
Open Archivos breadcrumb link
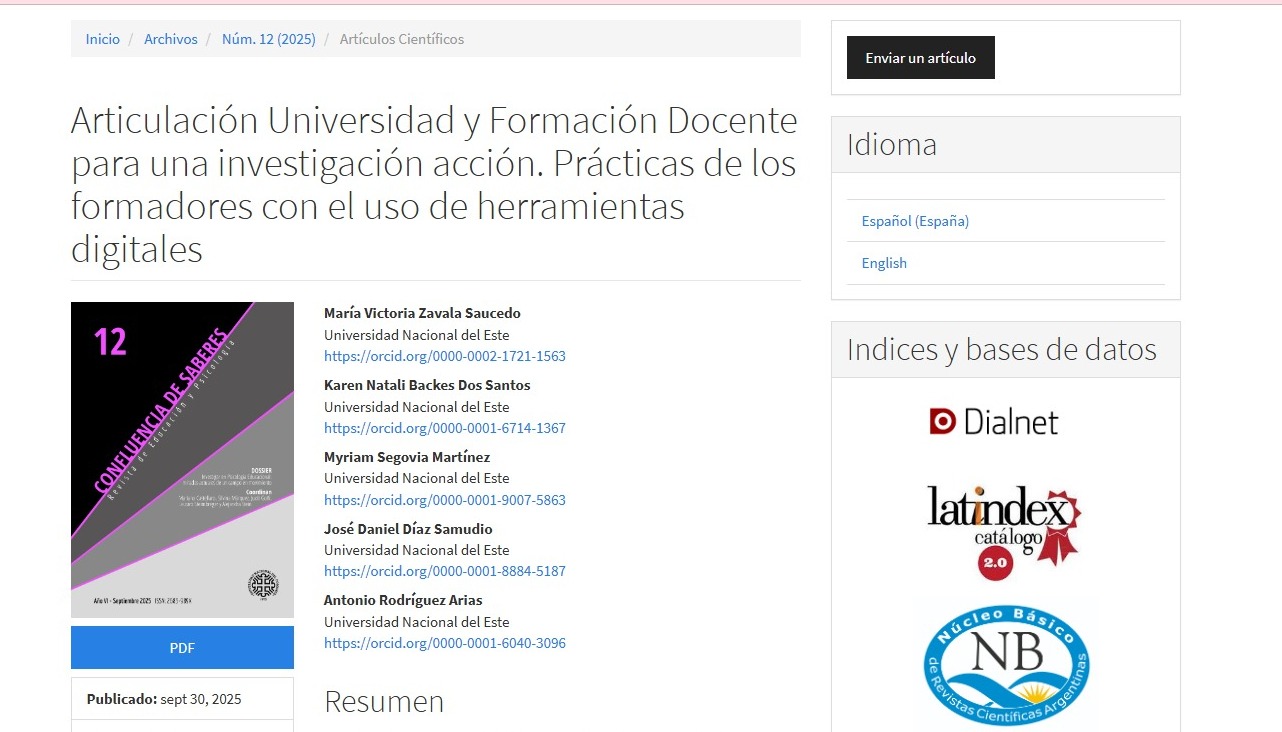point(171,39)
